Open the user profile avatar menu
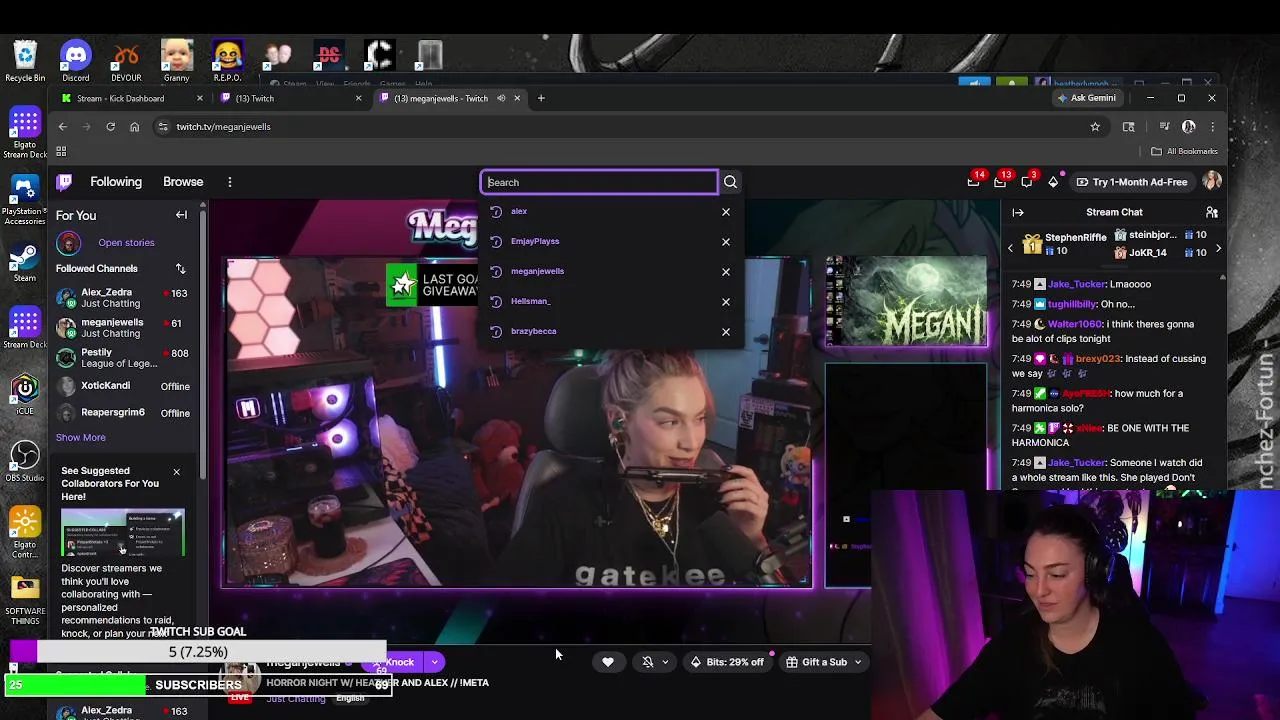Image resolution: width=1280 pixels, height=720 pixels. click(x=1212, y=182)
